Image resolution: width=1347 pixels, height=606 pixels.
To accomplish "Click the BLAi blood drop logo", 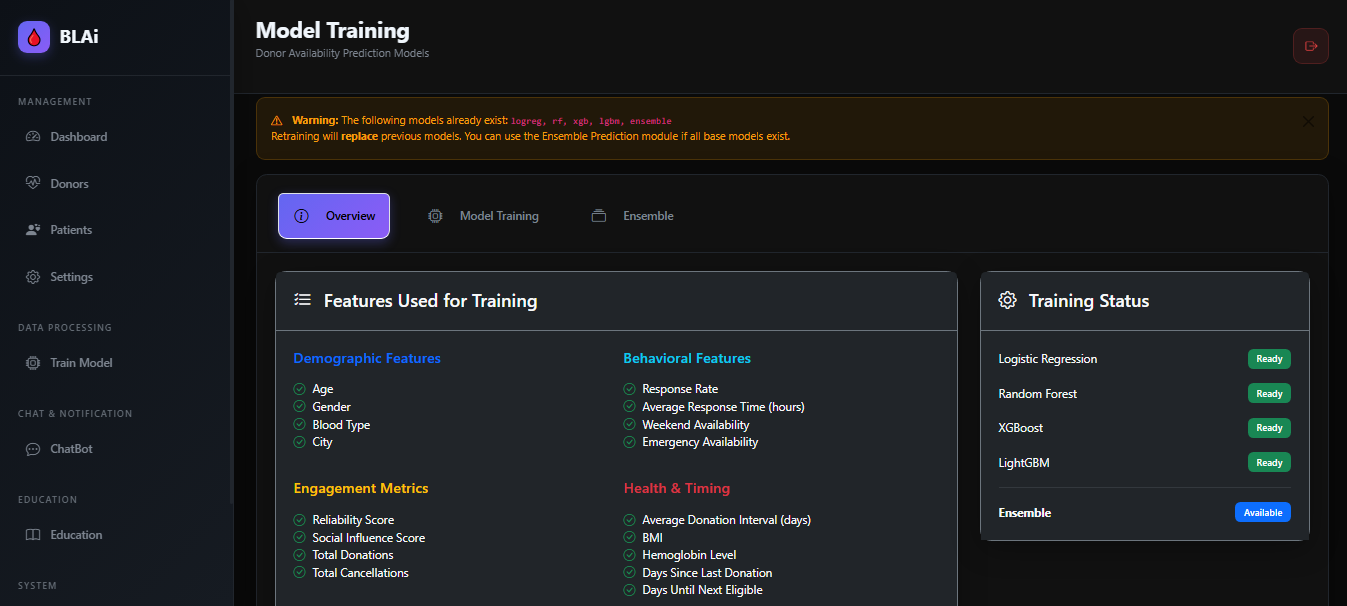I will (x=34, y=37).
